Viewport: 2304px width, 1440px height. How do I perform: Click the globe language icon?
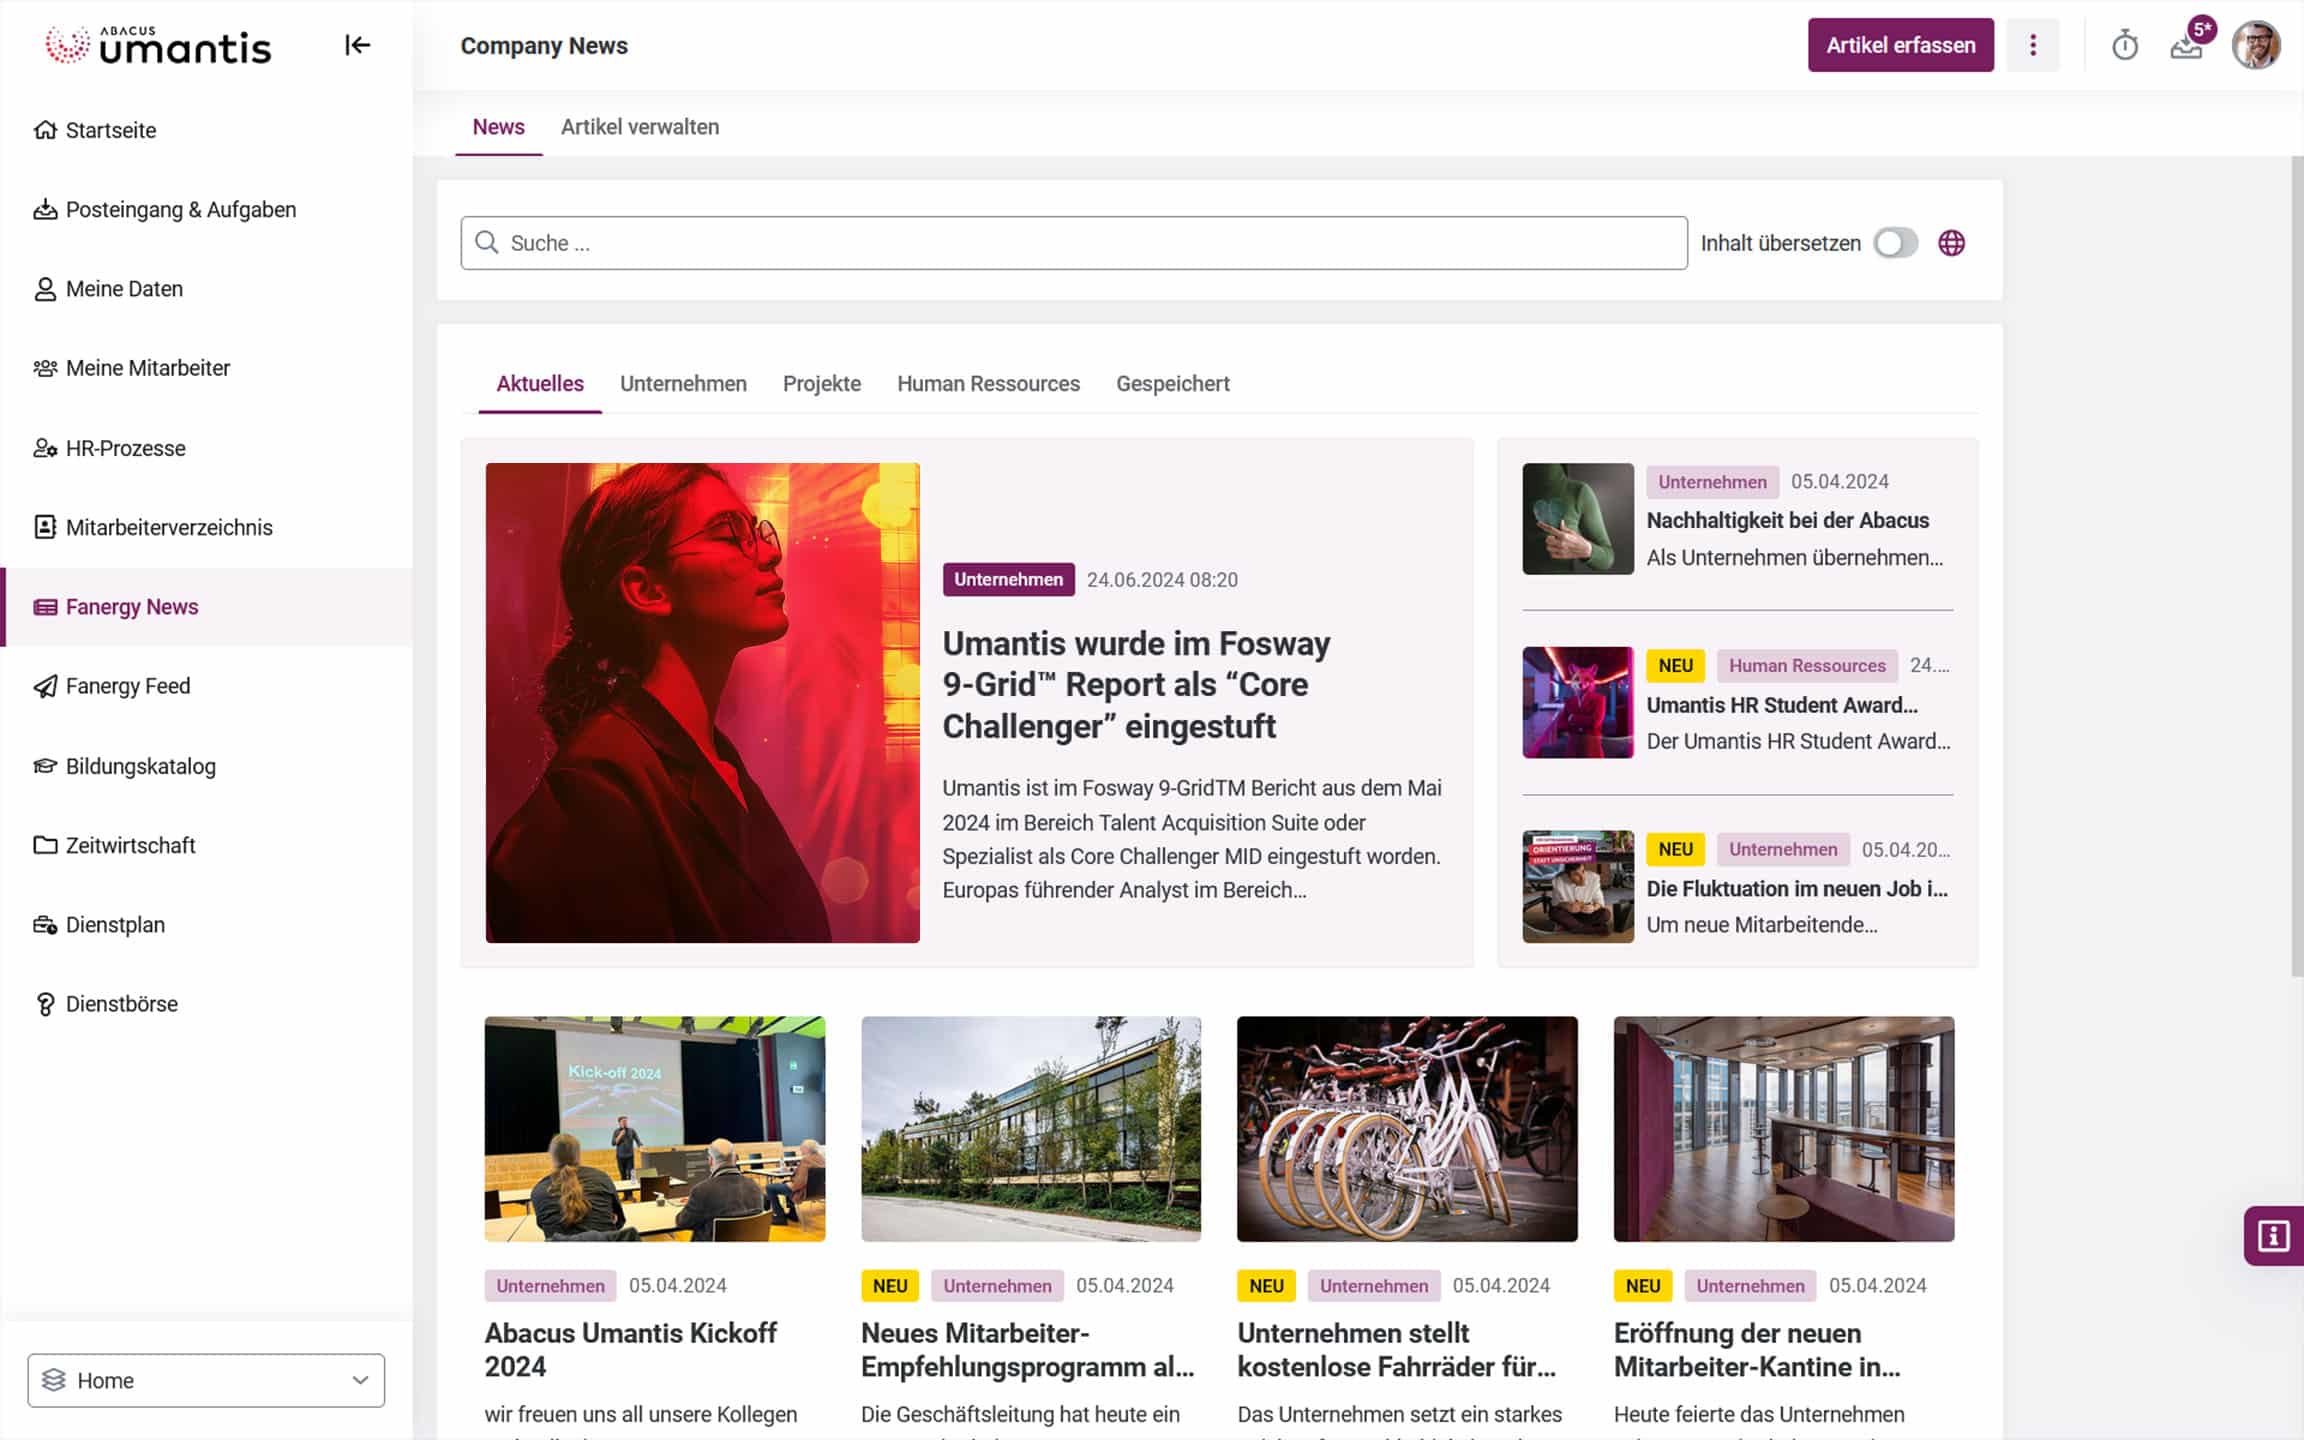[x=1951, y=243]
